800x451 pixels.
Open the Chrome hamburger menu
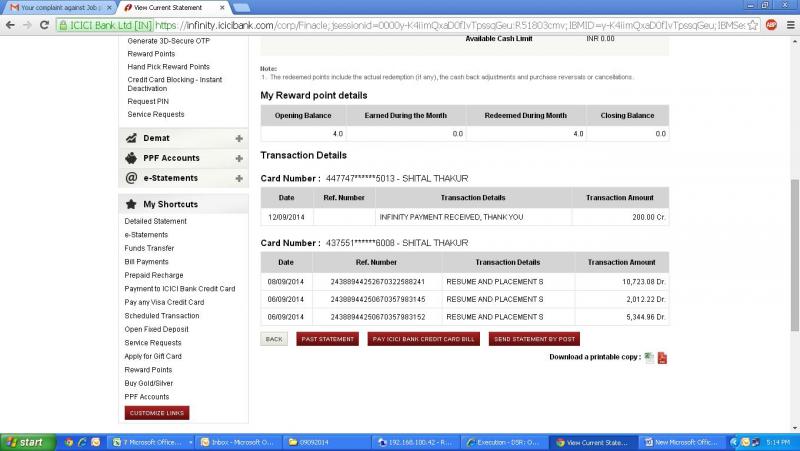coord(790,24)
